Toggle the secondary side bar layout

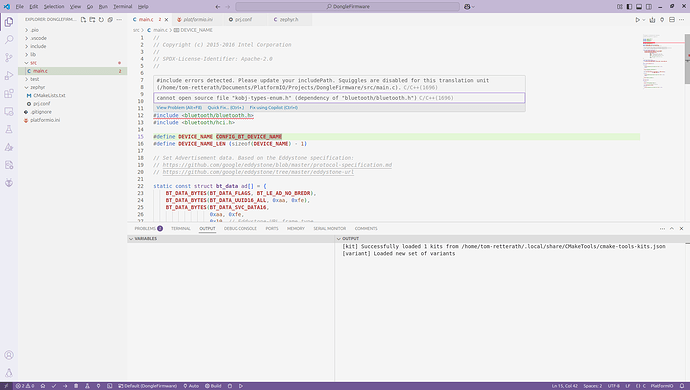point(649,7)
